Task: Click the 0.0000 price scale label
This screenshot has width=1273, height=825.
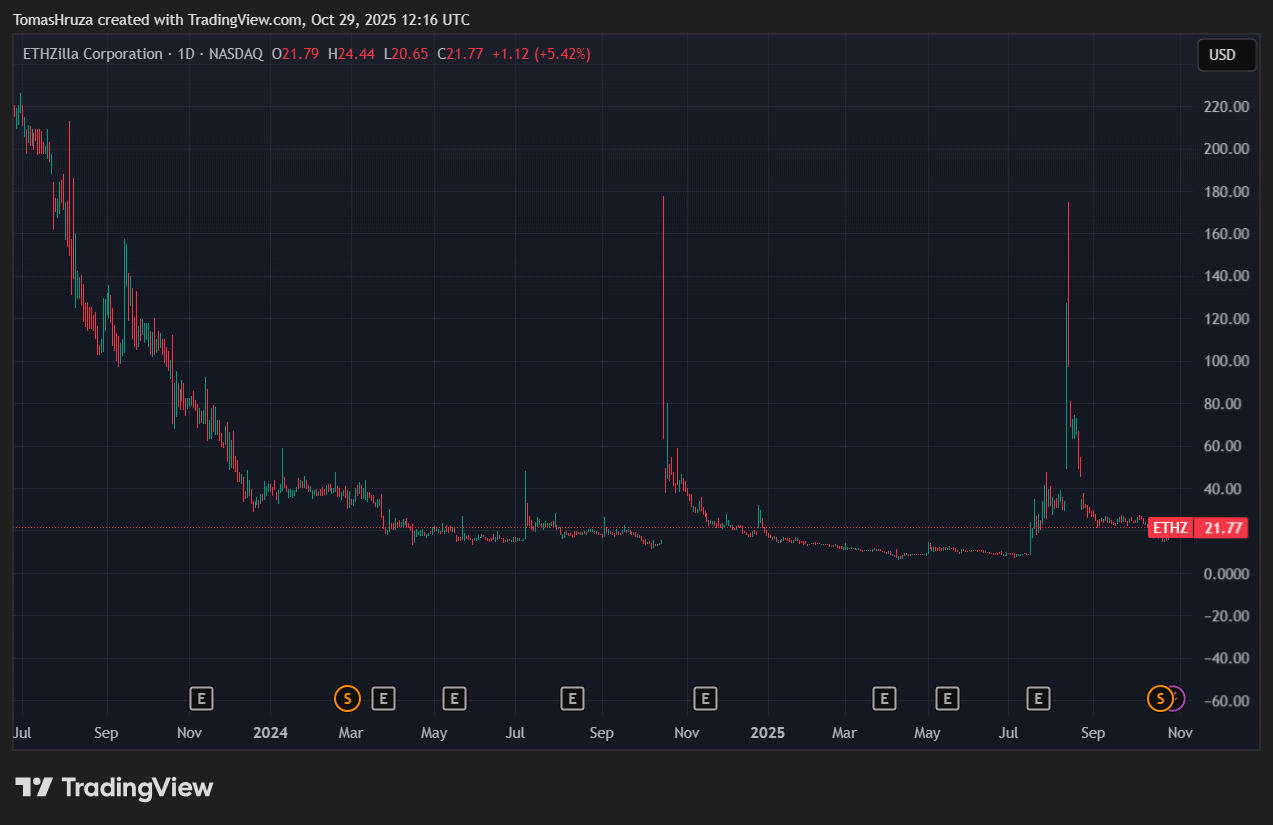Action: point(1225,574)
